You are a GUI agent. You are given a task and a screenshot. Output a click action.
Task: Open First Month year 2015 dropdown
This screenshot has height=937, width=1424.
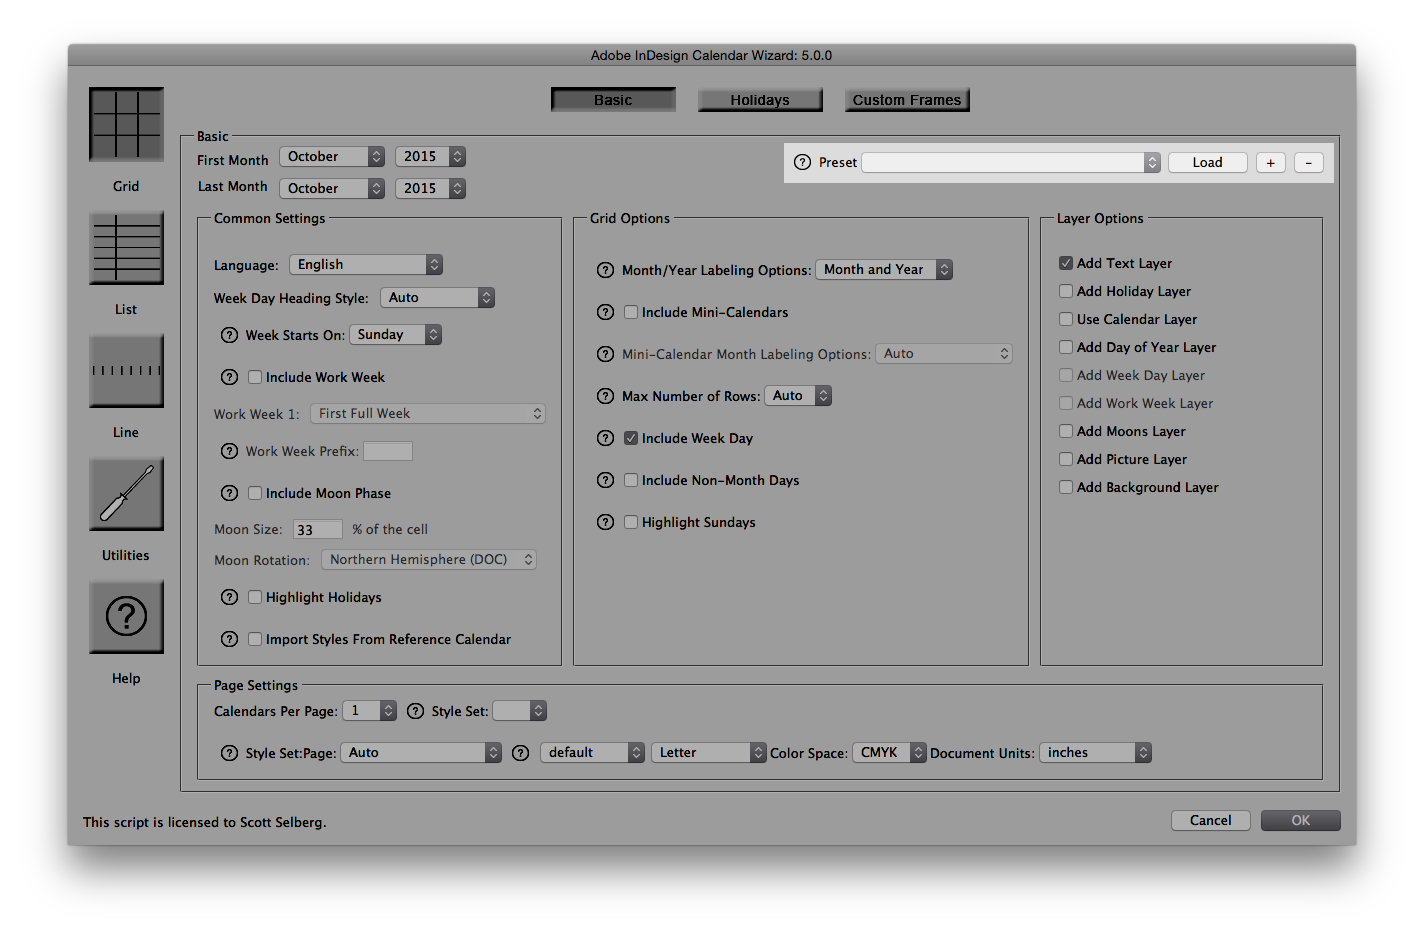430,157
